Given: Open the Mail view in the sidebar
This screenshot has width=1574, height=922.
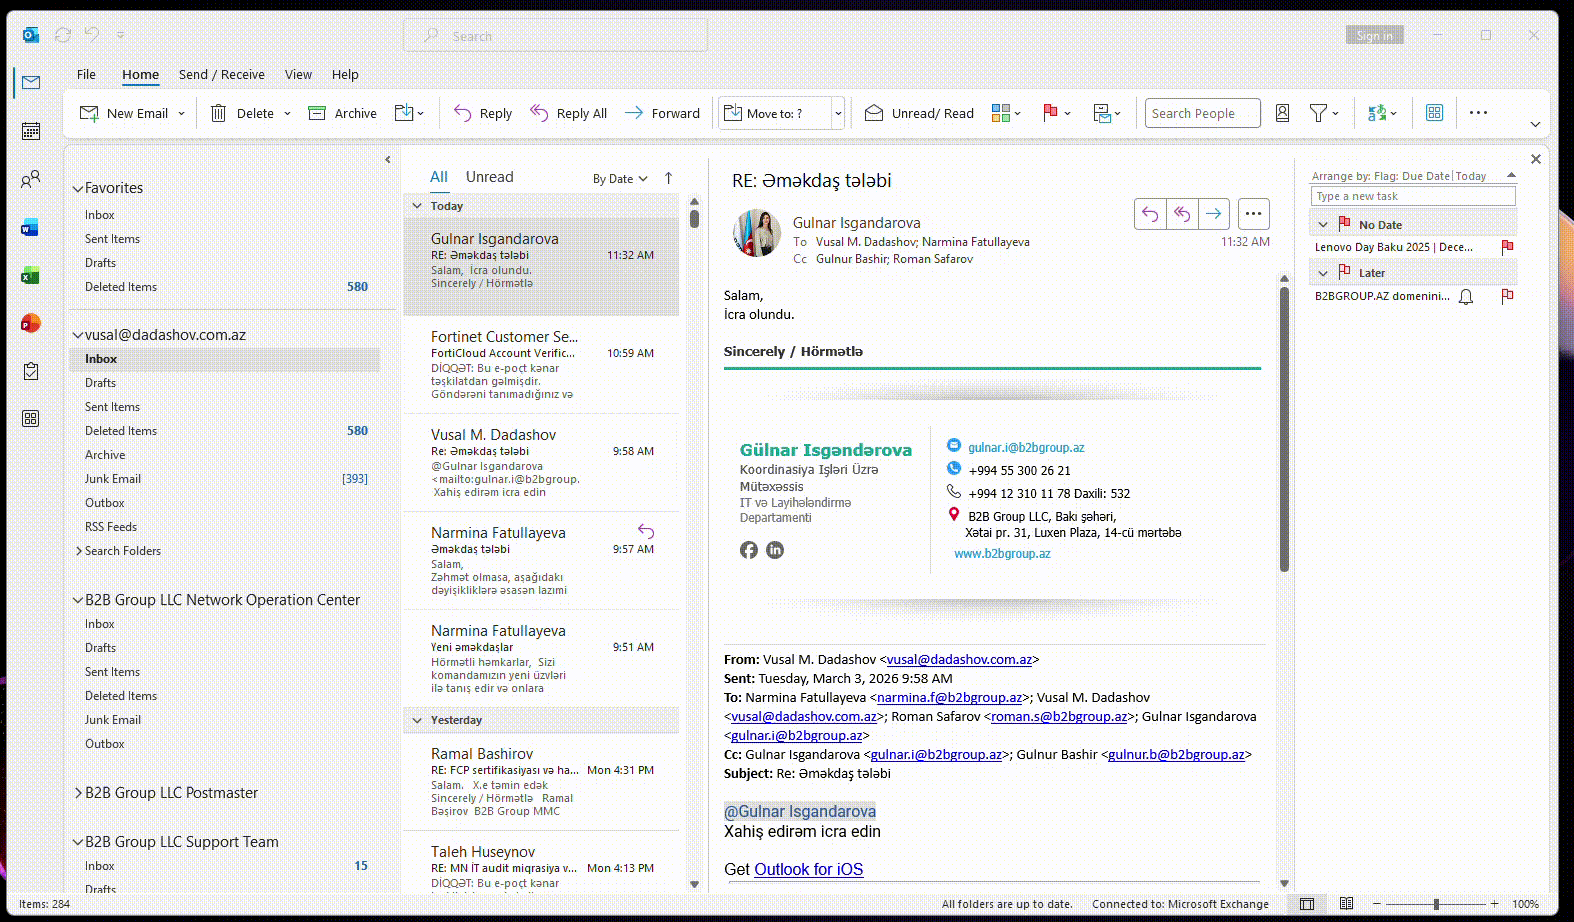Looking at the screenshot, I should click(x=31, y=82).
